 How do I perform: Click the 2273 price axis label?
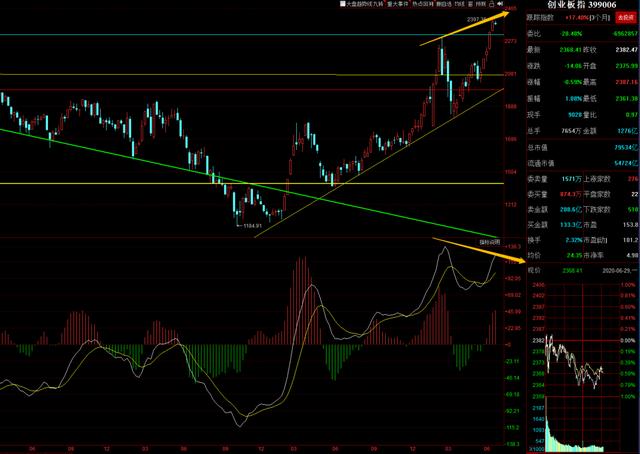[x=511, y=41]
